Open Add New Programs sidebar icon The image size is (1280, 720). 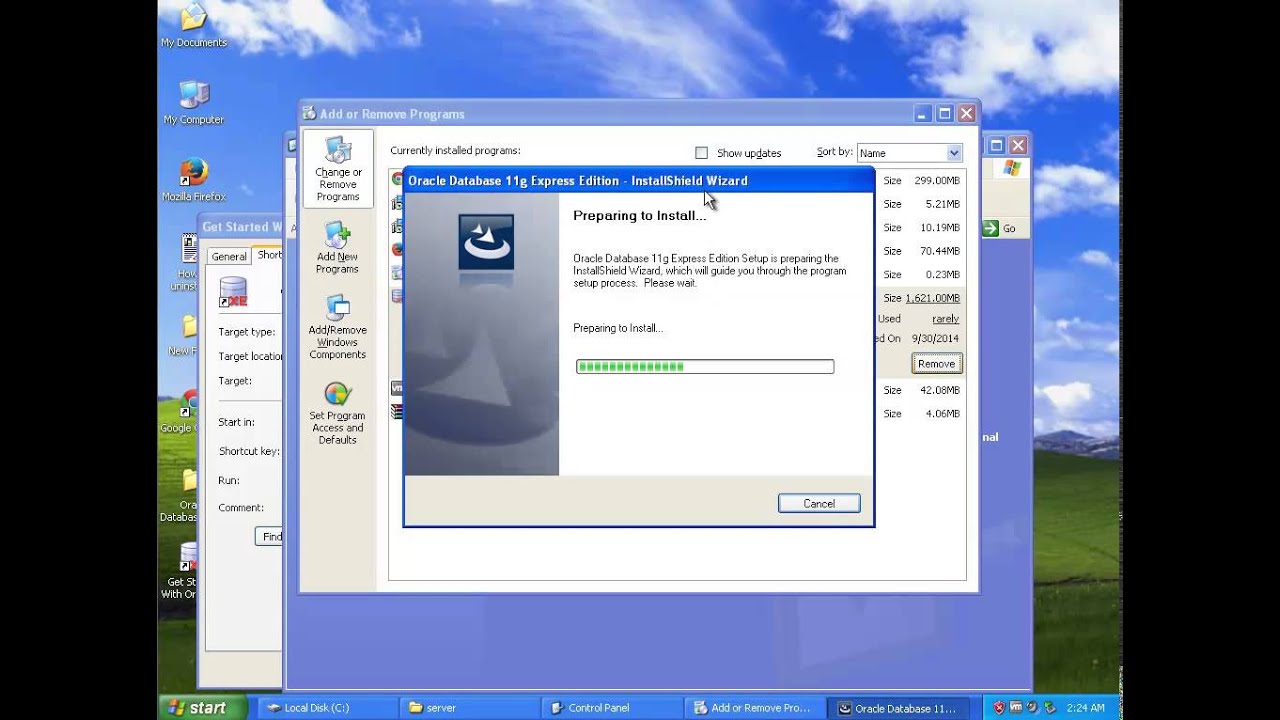click(x=338, y=248)
